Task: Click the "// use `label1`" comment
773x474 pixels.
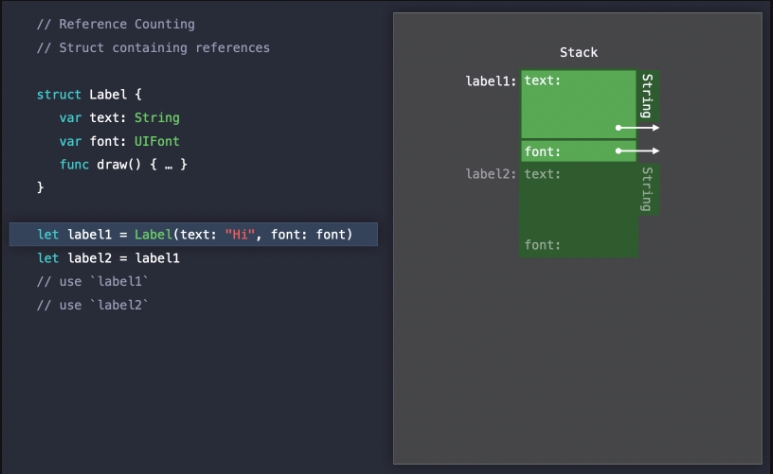Action: (92, 282)
